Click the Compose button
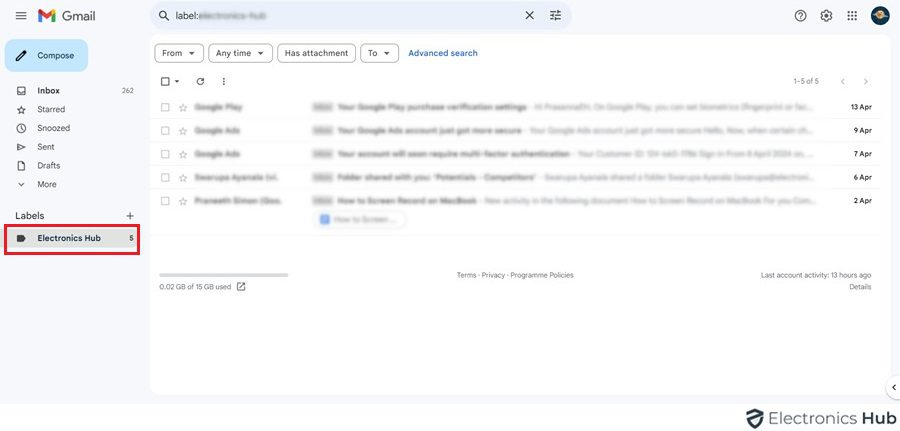The image size is (900, 431). coord(46,56)
